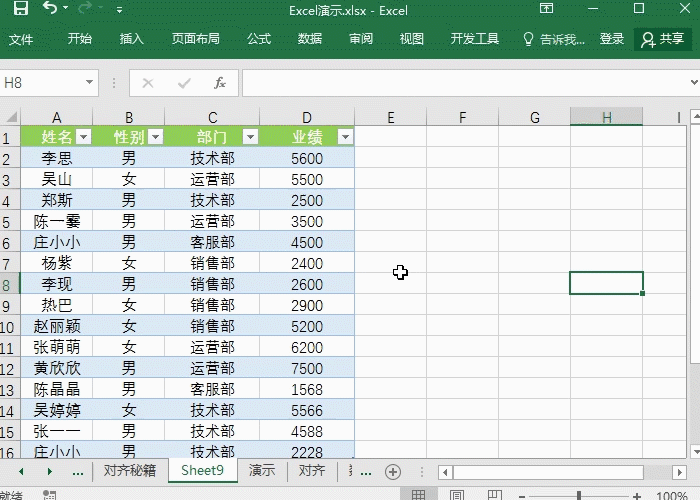Click the add new sheet plus icon
Image resolution: width=700 pixels, height=500 pixels.
click(393, 471)
